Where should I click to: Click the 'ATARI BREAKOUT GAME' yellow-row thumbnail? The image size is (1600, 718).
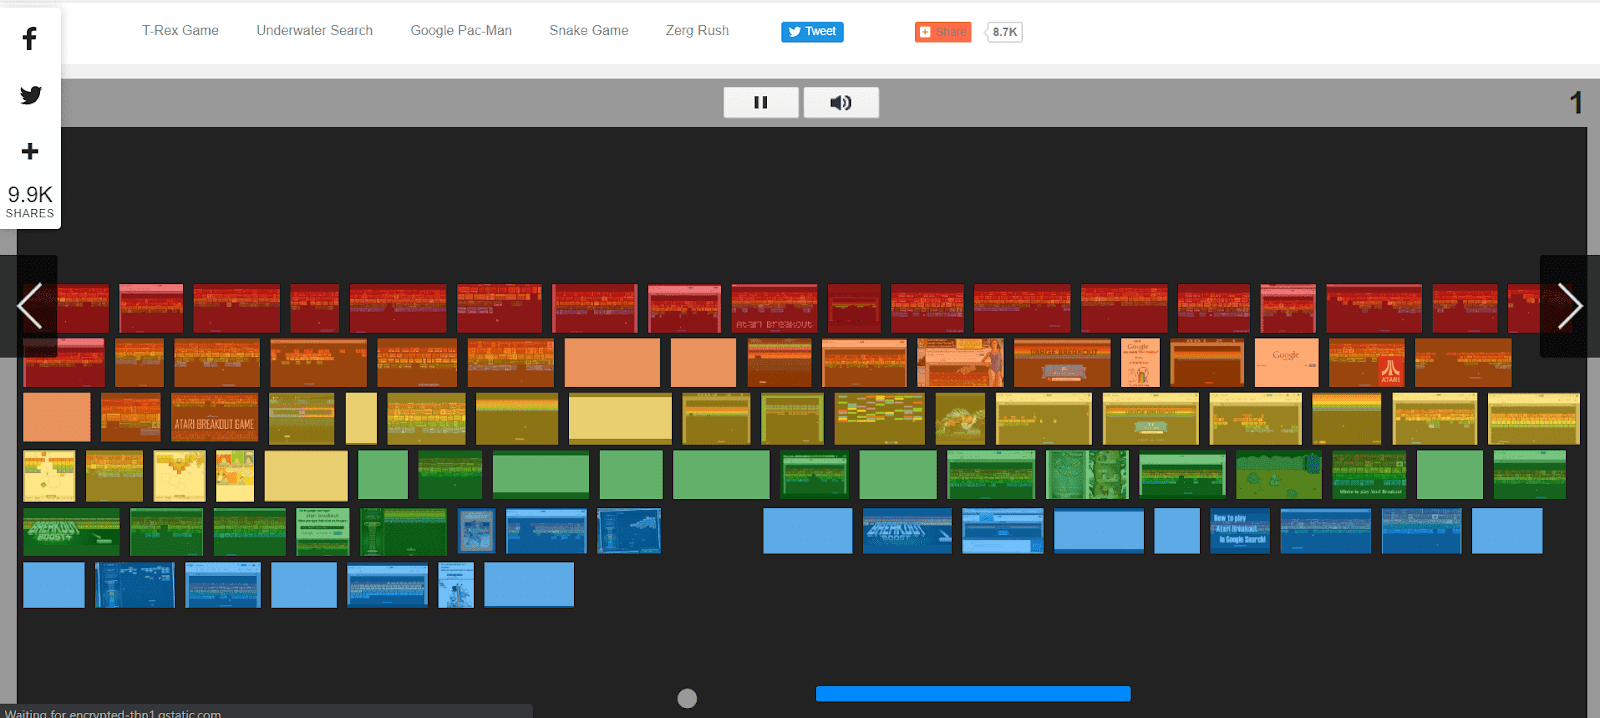(x=215, y=418)
